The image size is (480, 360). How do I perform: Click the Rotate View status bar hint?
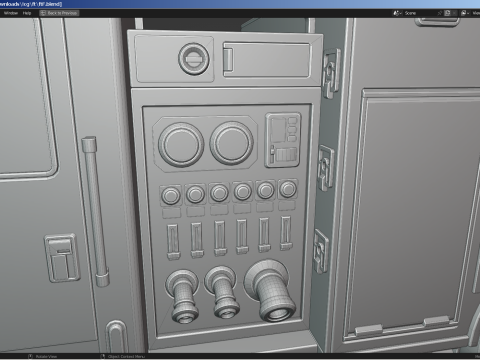(x=43, y=356)
